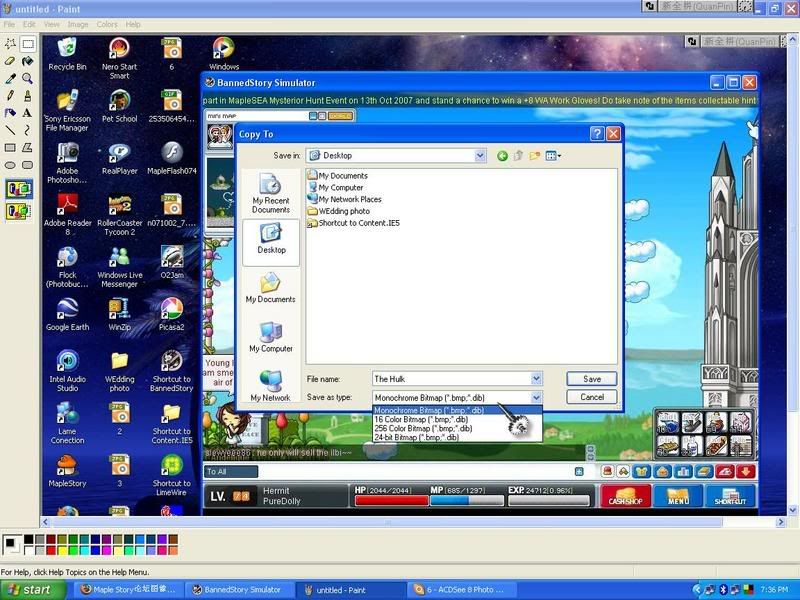
Task: Click the Google Earth desktop icon
Action: pyautogui.click(x=67, y=314)
